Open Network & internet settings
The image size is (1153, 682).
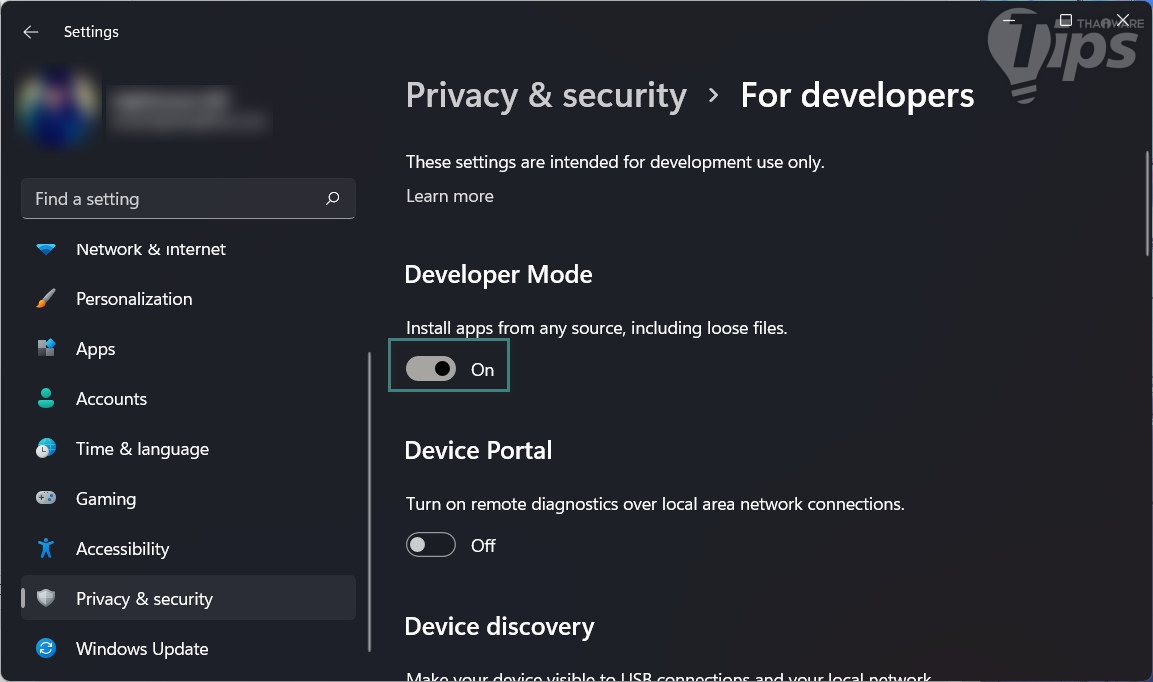click(x=150, y=249)
